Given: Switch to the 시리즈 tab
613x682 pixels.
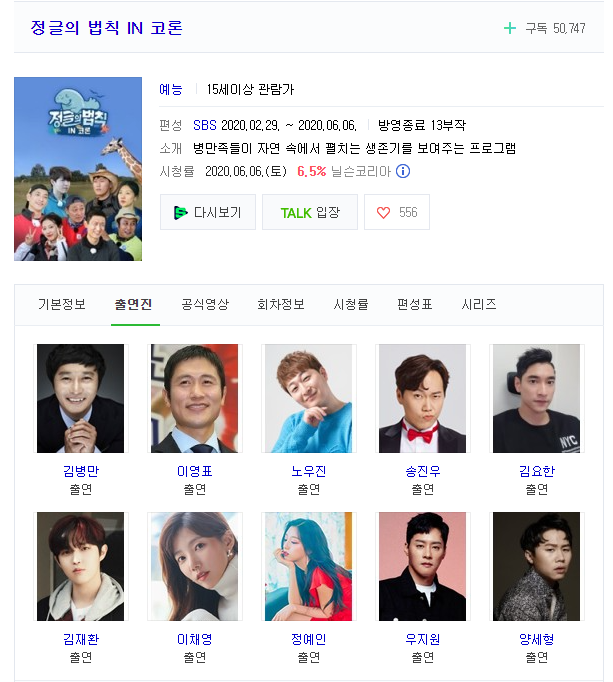Looking at the screenshot, I should click(x=479, y=304).
